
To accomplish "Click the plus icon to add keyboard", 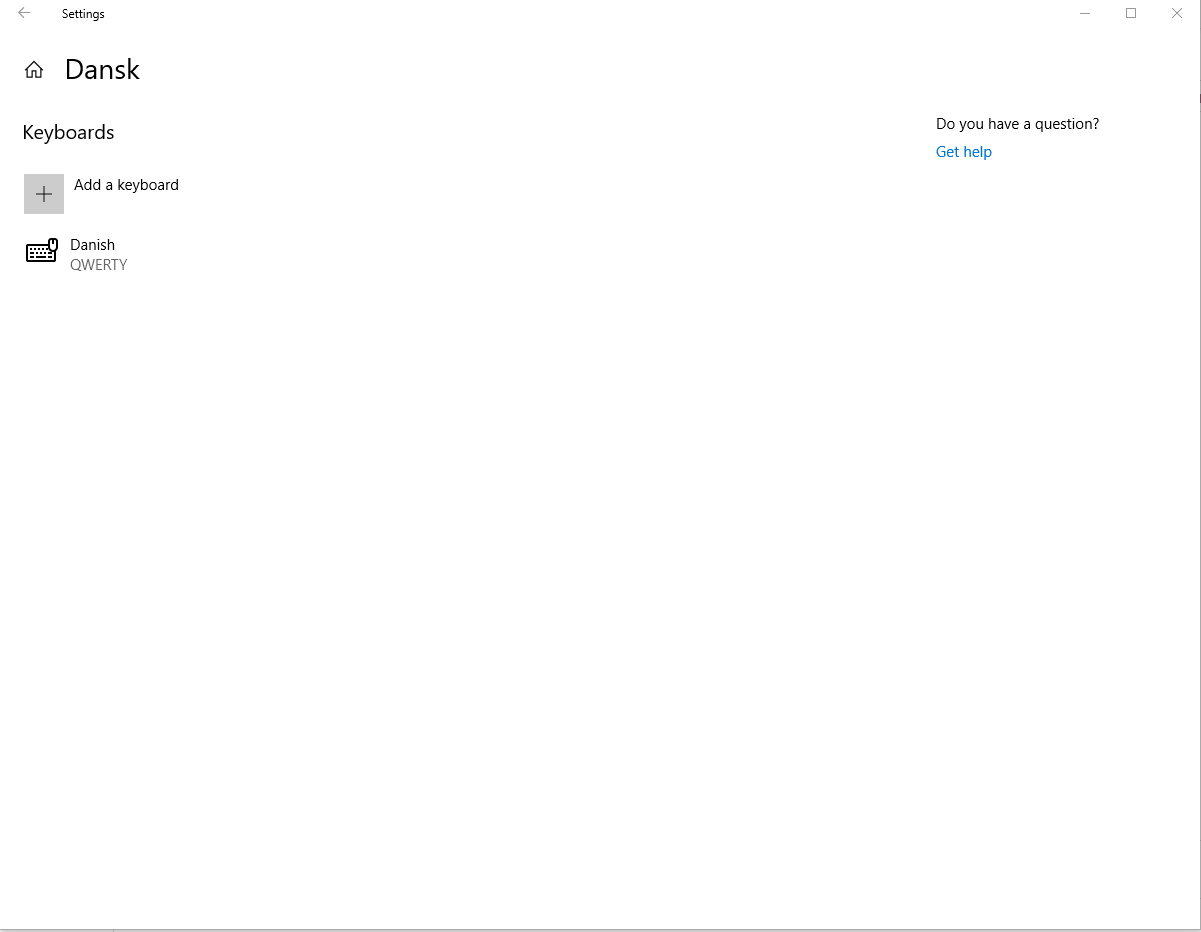I will [x=44, y=194].
